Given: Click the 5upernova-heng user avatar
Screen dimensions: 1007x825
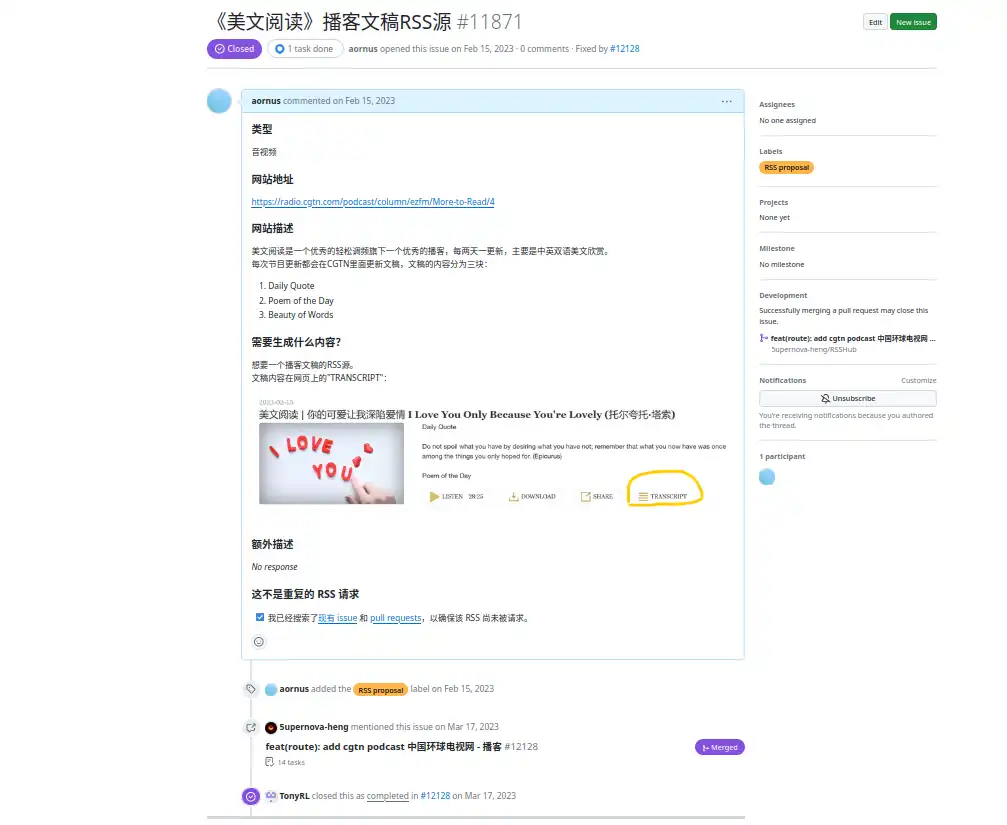Looking at the screenshot, I should coord(271,727).
